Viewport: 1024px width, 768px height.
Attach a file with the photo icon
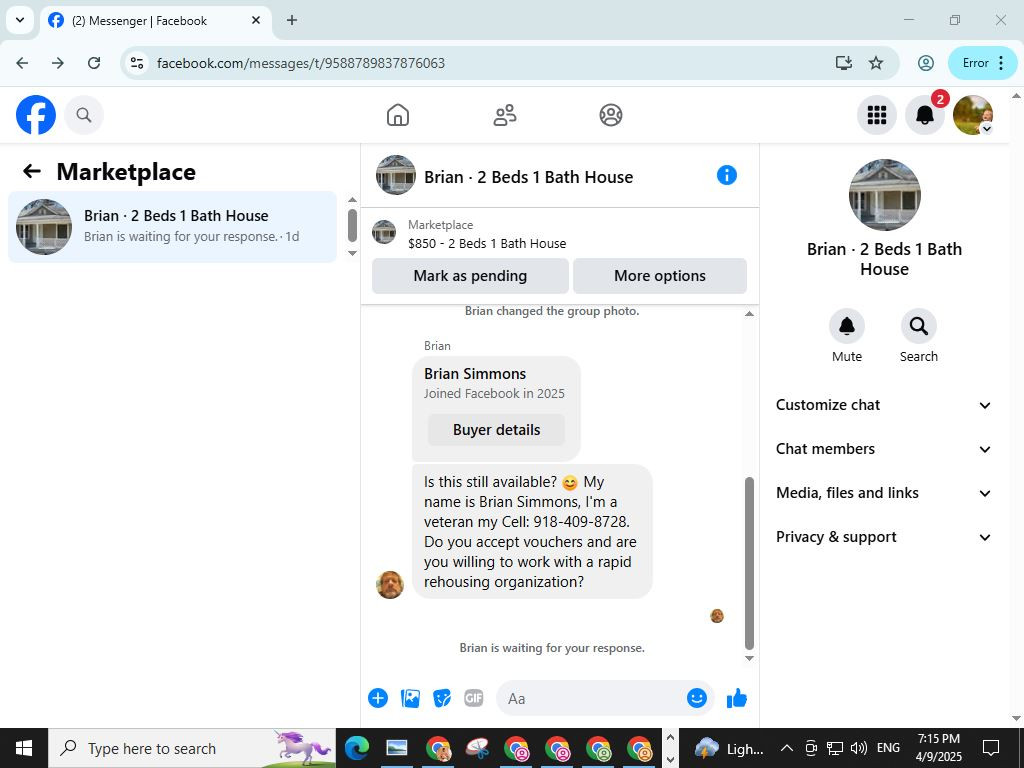[x=410, y=698]
